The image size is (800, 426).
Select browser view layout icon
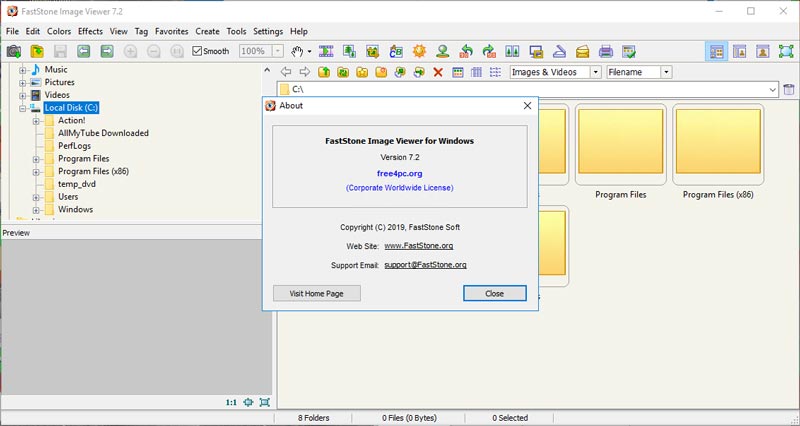tap(716, 51)
